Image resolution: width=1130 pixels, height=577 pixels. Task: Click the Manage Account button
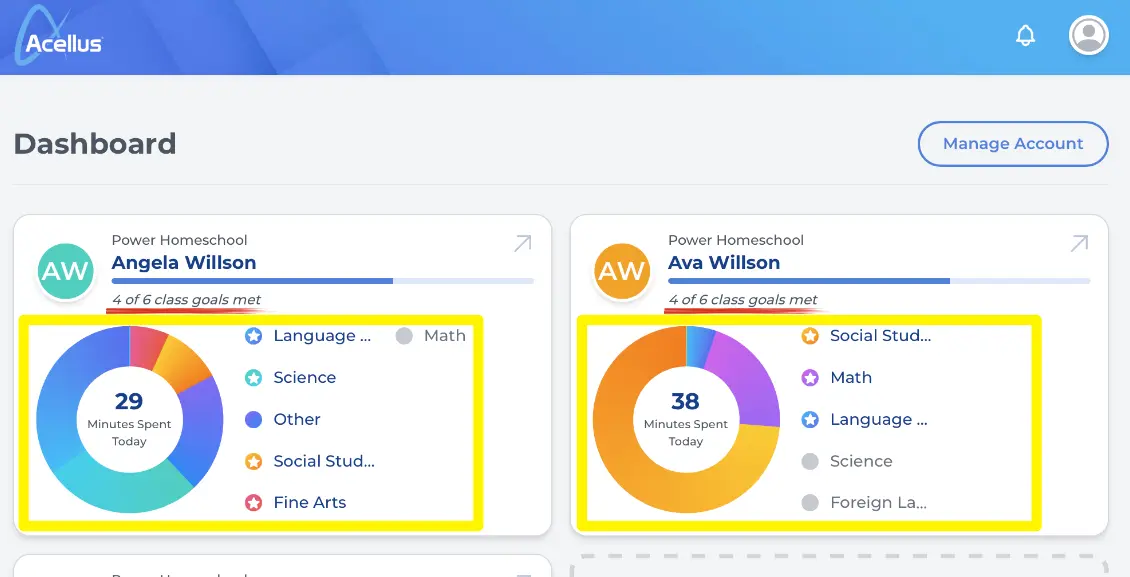pos(1013,144)
